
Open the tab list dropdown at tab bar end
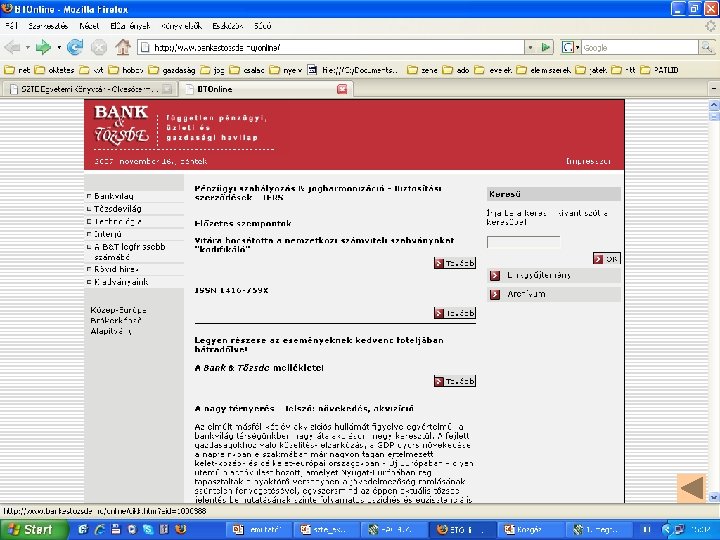click(714, 89)
